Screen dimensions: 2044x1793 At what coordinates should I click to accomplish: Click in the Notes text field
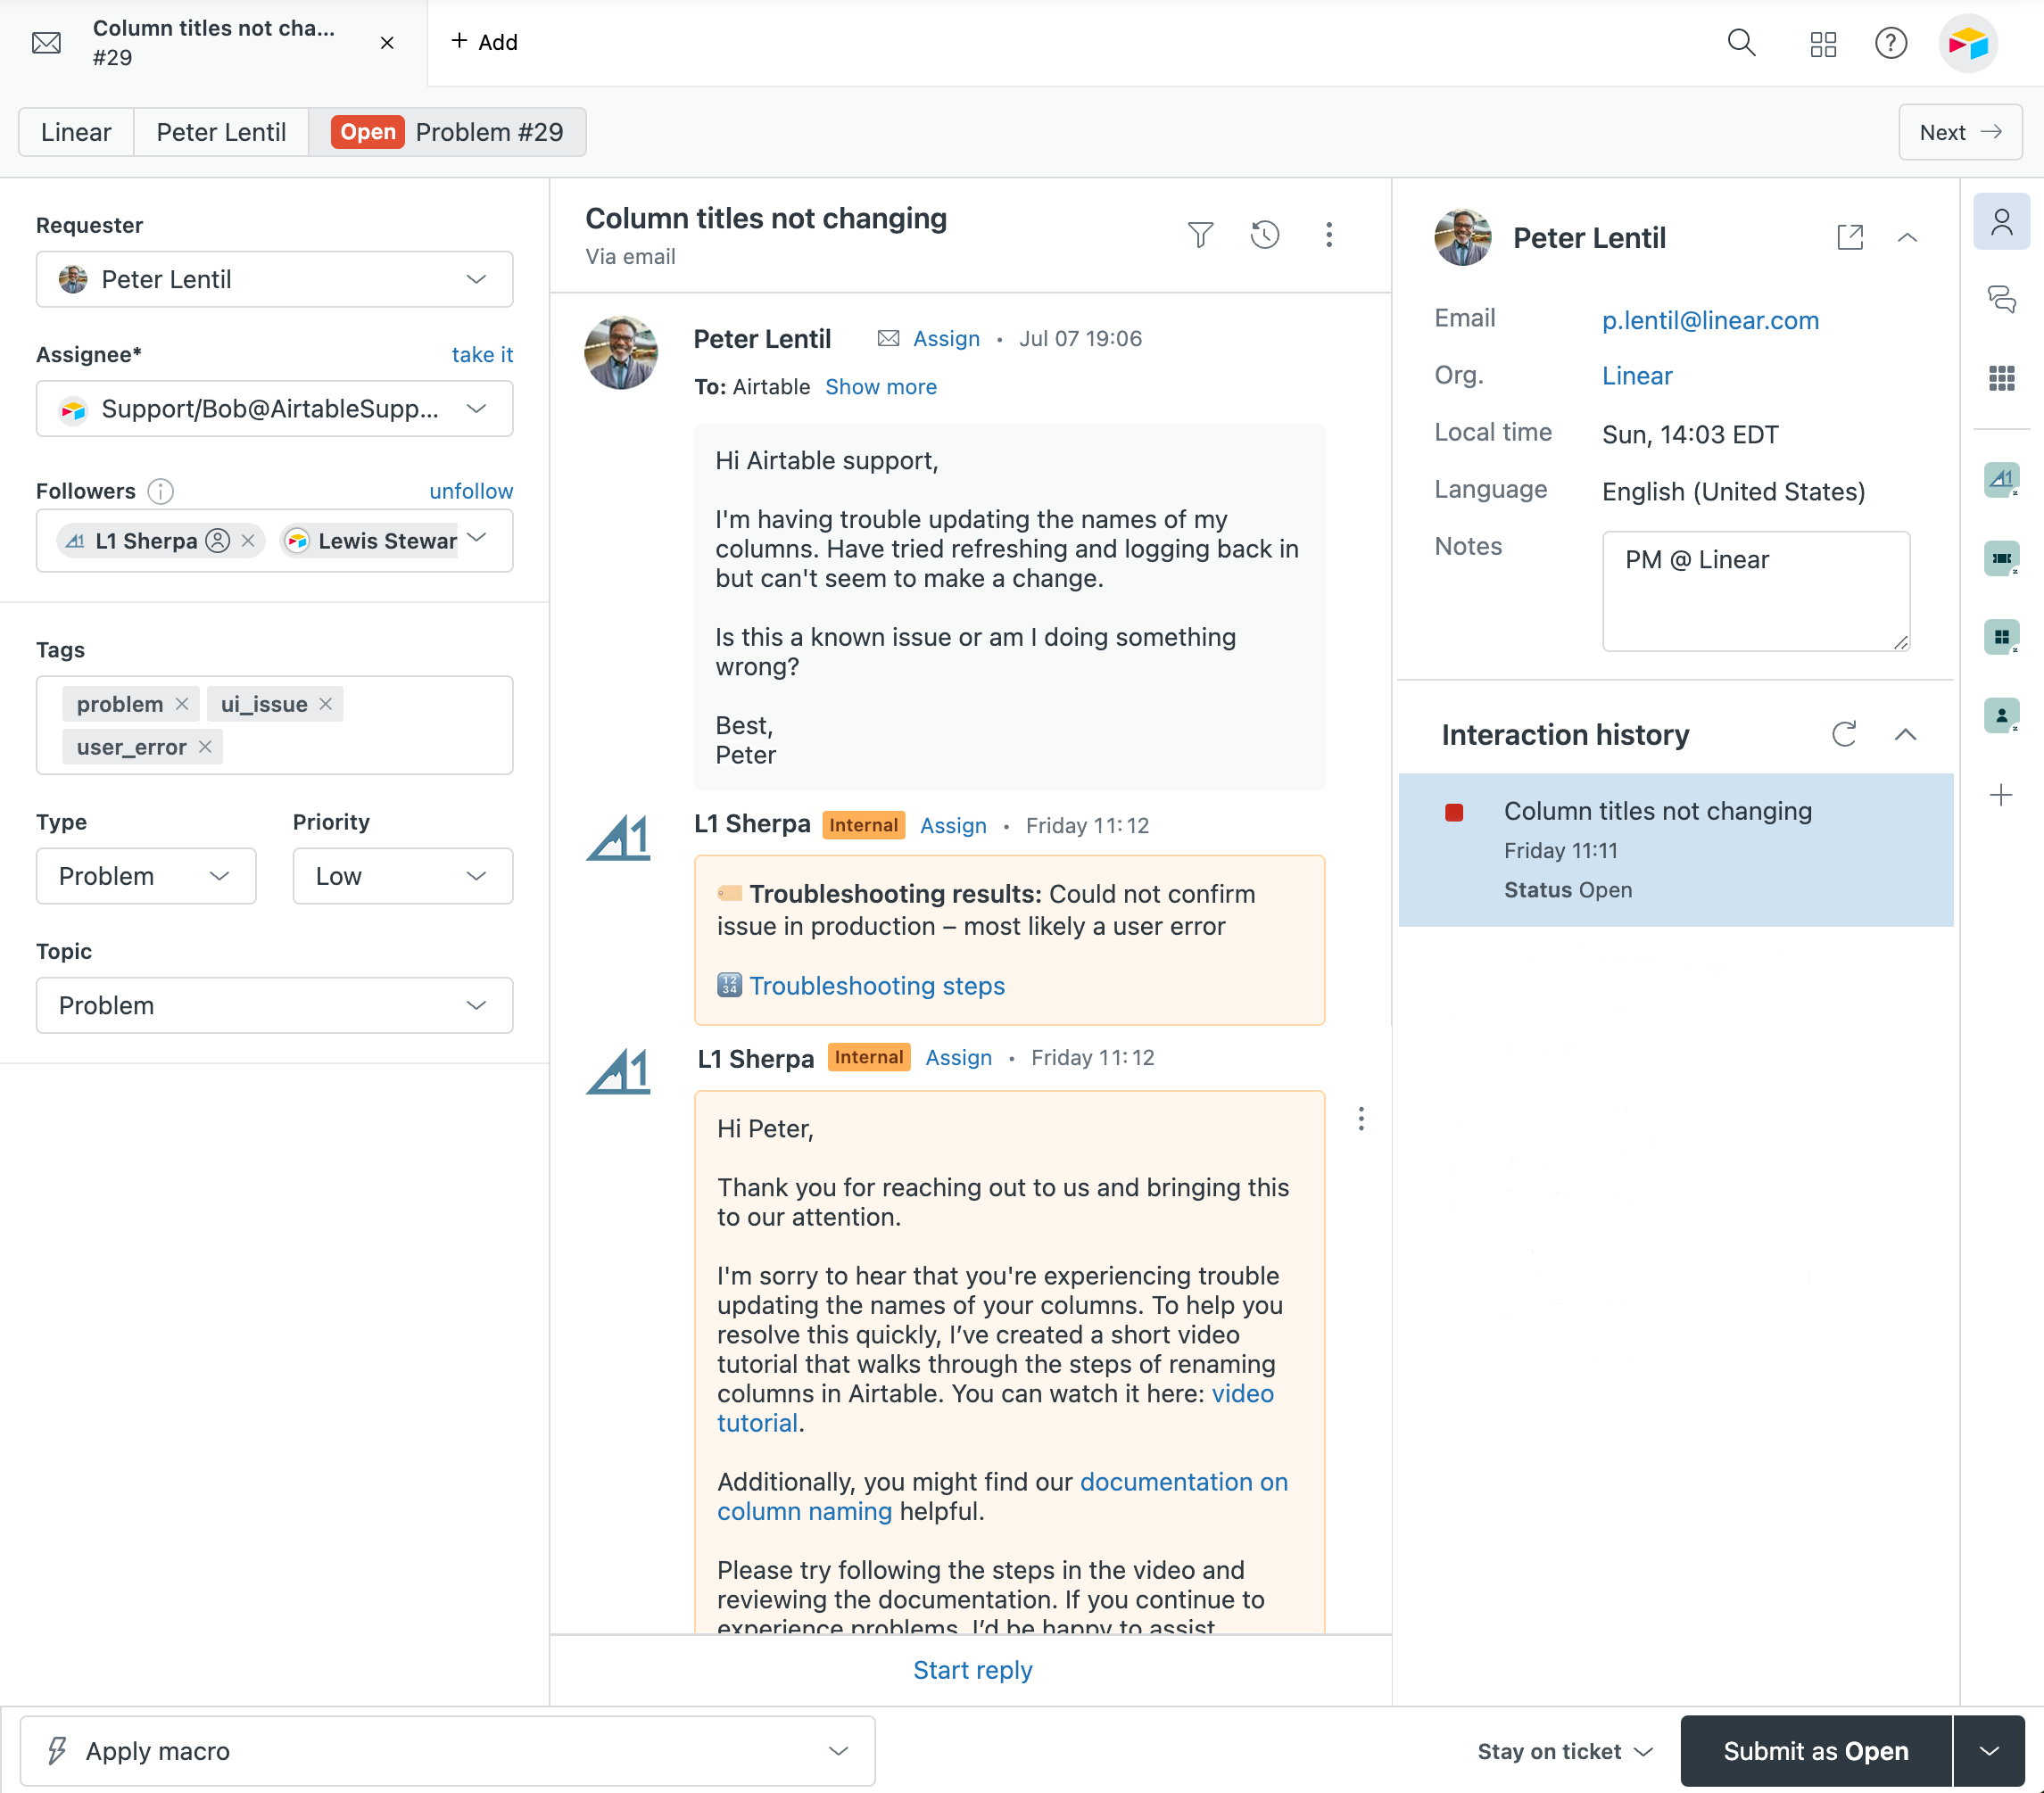[x=1756, y=591]
